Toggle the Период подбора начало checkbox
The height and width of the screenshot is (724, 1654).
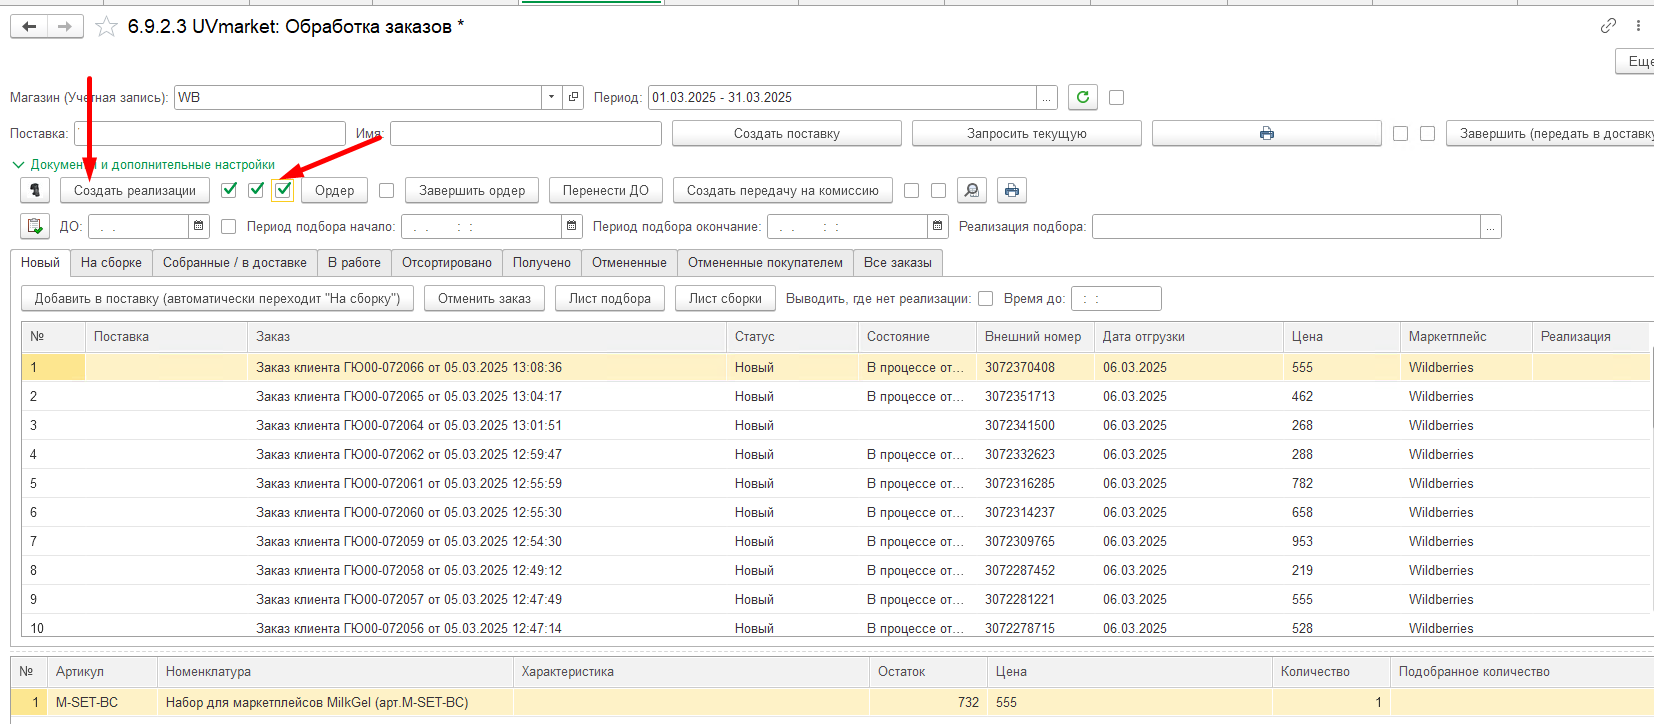[x=228, y=227]
